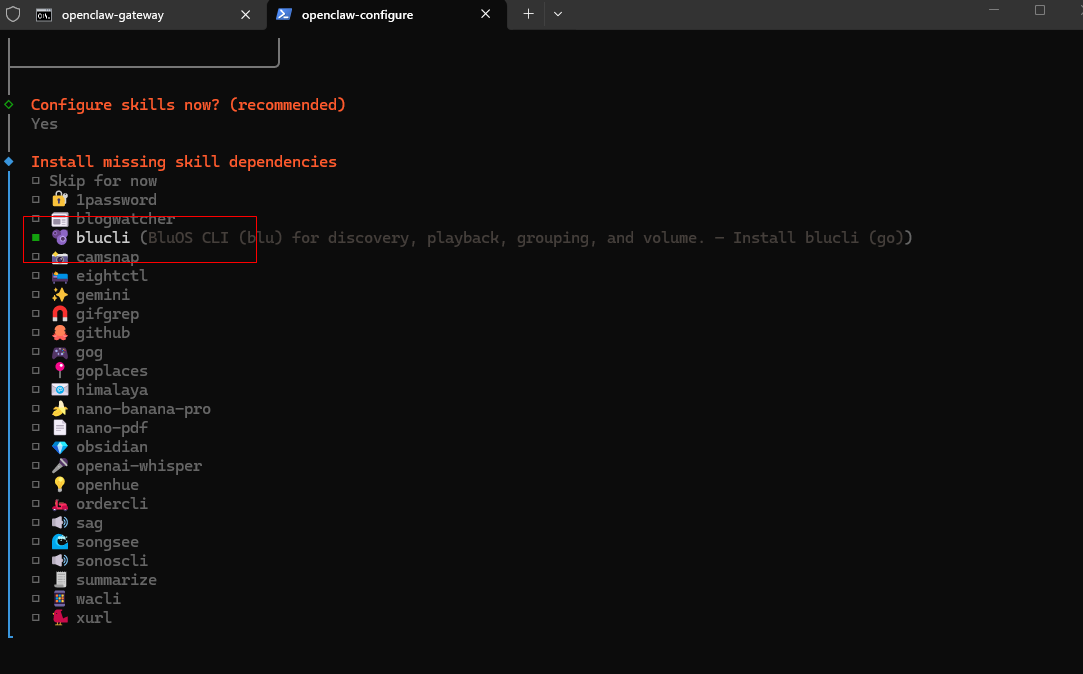The width and height of the screenshot is (1083, 674).
Task: Tick the gifgrep checkbox
Action: click(35, 314)
